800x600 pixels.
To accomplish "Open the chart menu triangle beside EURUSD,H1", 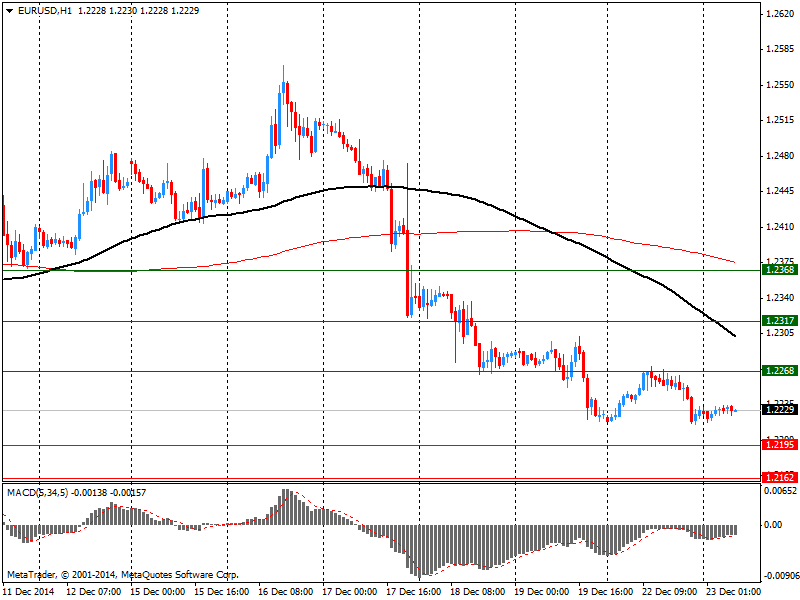I will tap(10, 11).
